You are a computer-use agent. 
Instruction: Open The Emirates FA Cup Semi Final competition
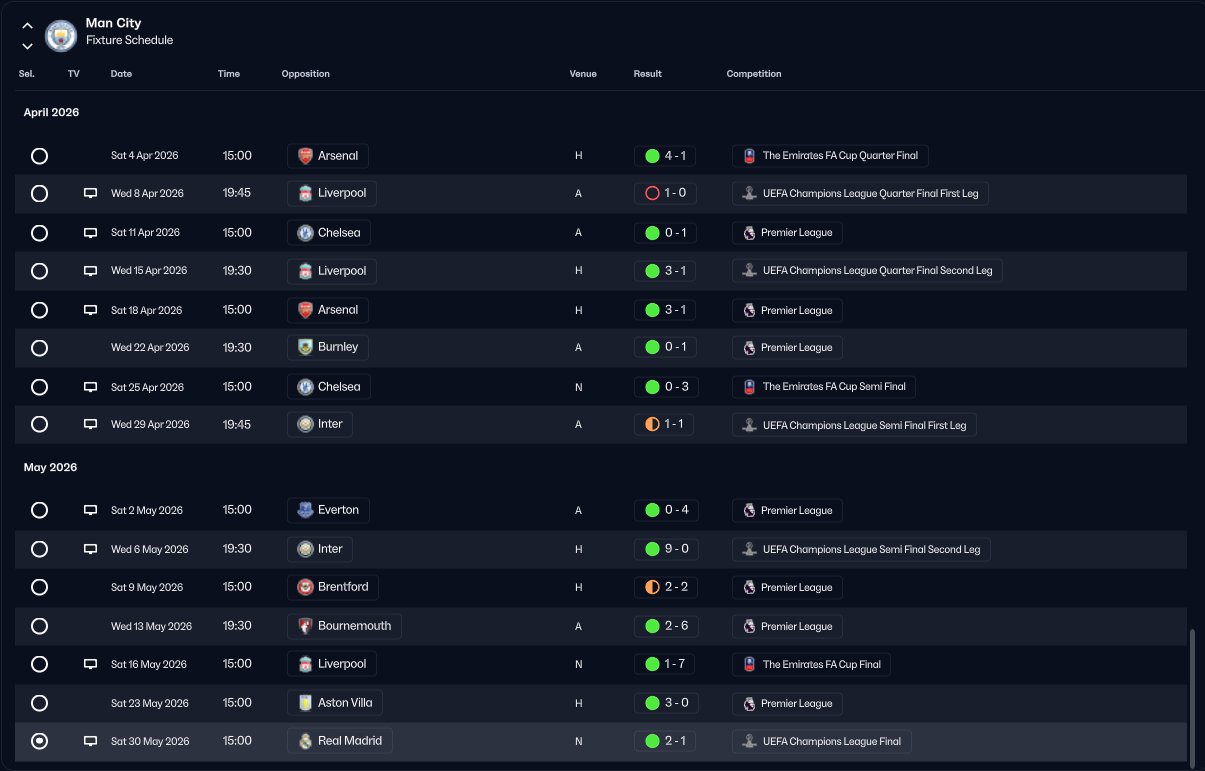824,387
